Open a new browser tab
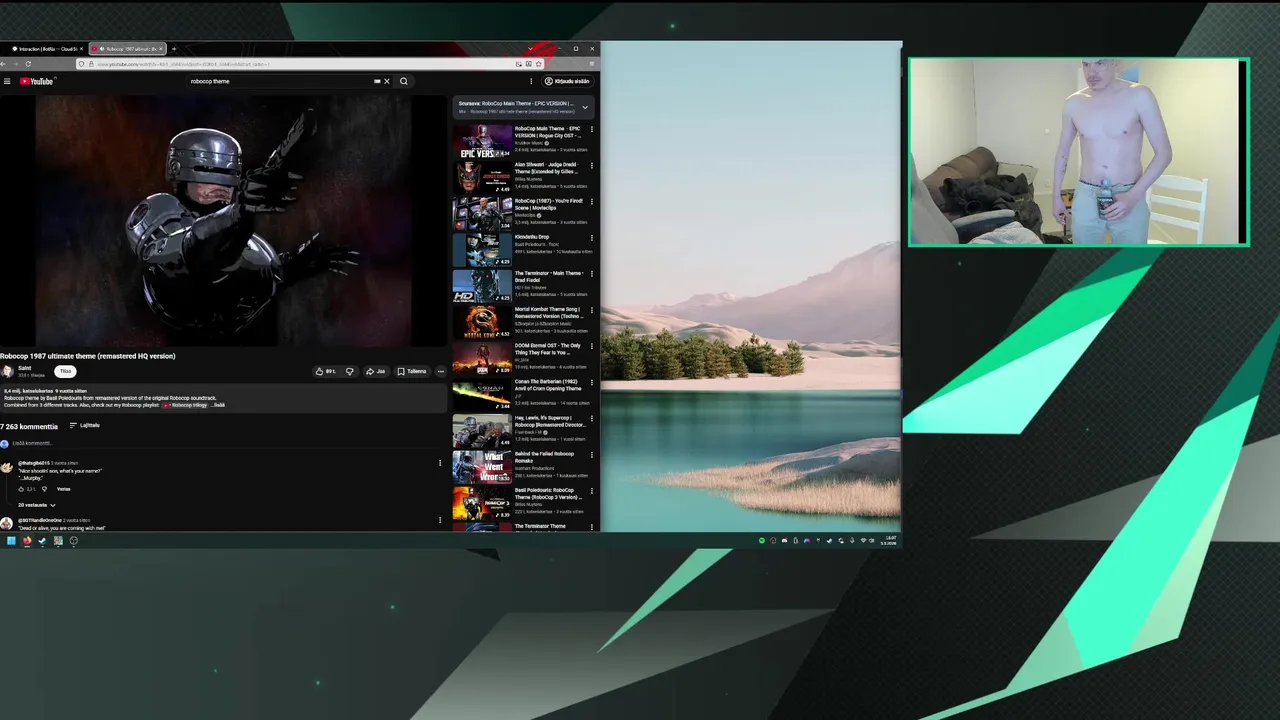Viewport: 1280px width, 720px height. tap(174, 49)
